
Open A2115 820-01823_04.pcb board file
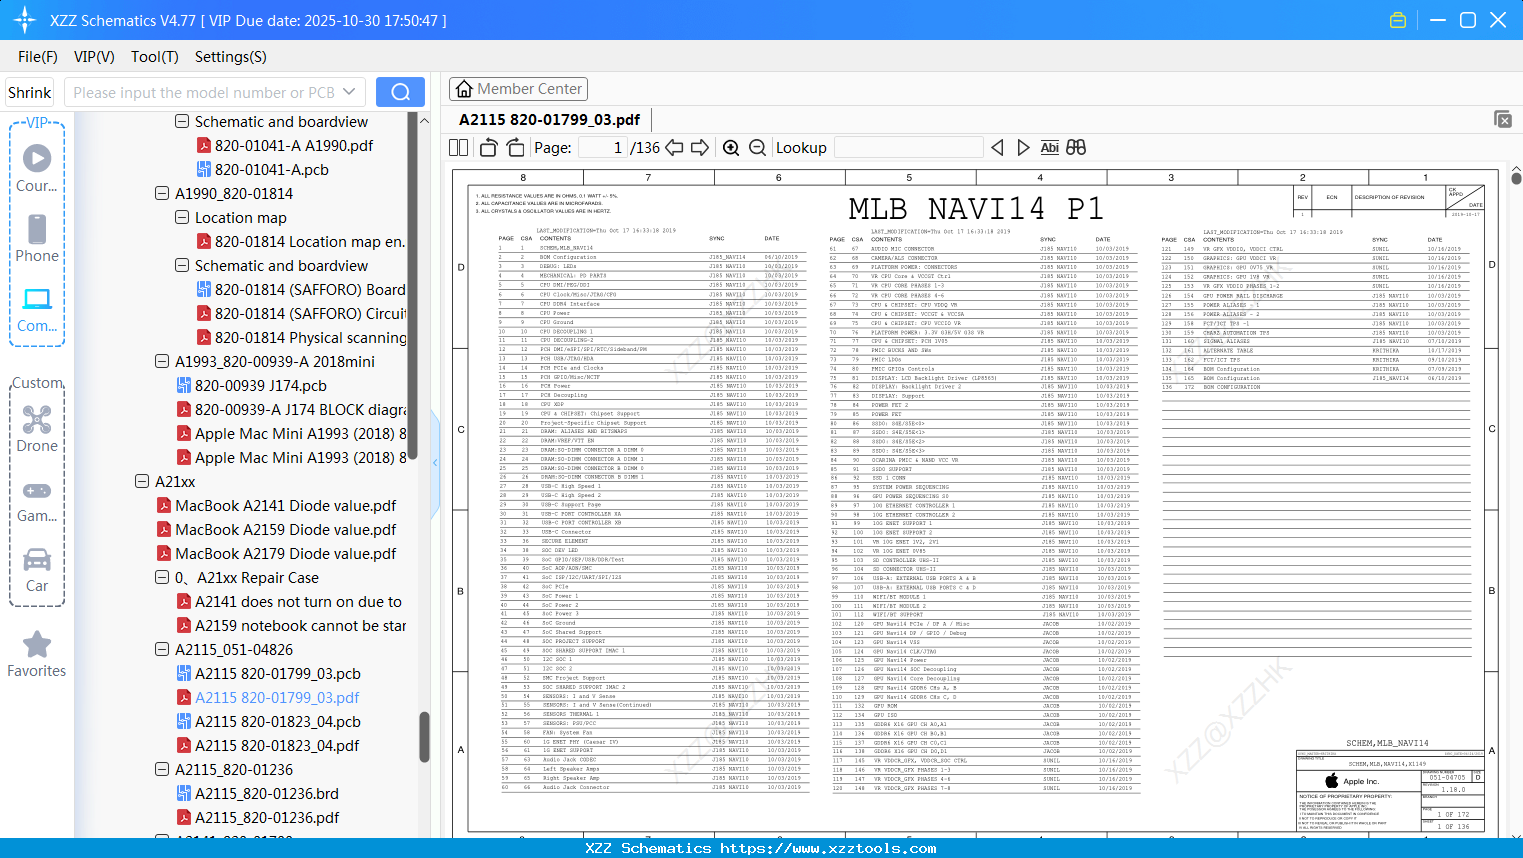[269, 722]
